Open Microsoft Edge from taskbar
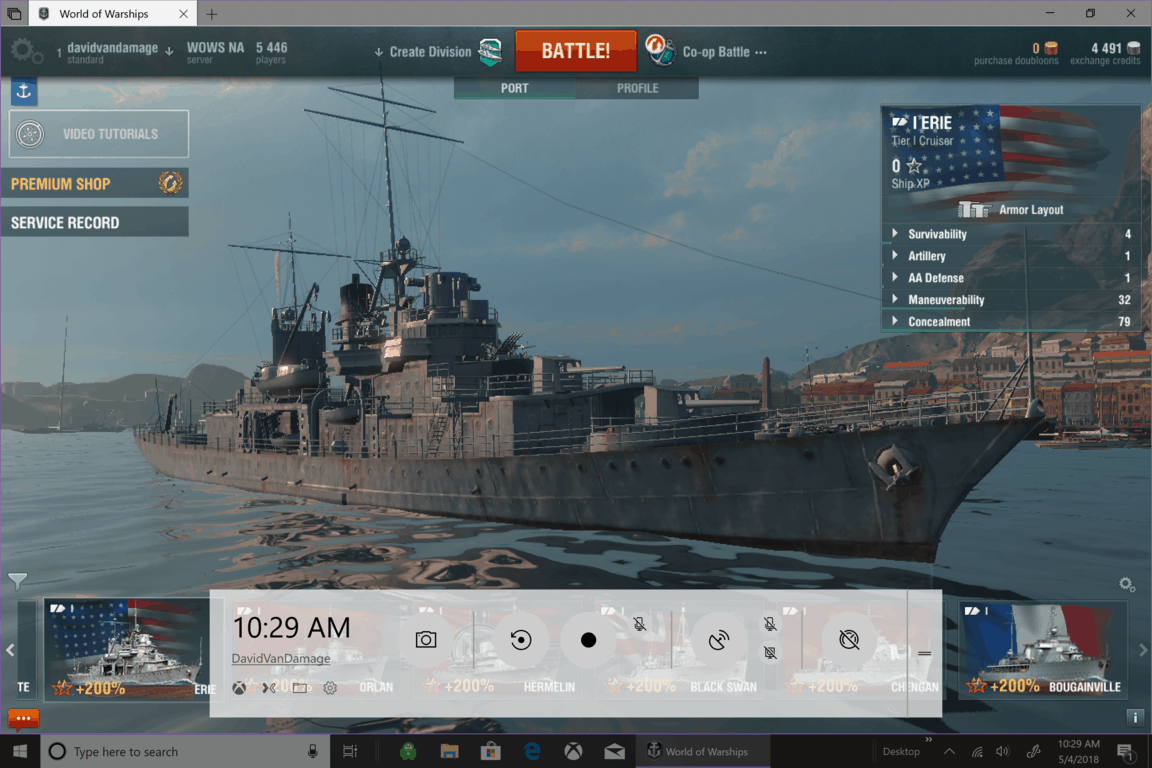This screenshot has height=768, width=1152. click(x=532, y=751)
